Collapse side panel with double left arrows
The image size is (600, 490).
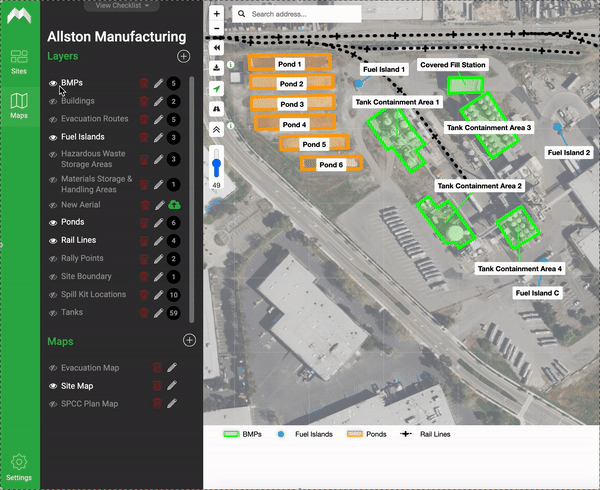pos(217,47)
